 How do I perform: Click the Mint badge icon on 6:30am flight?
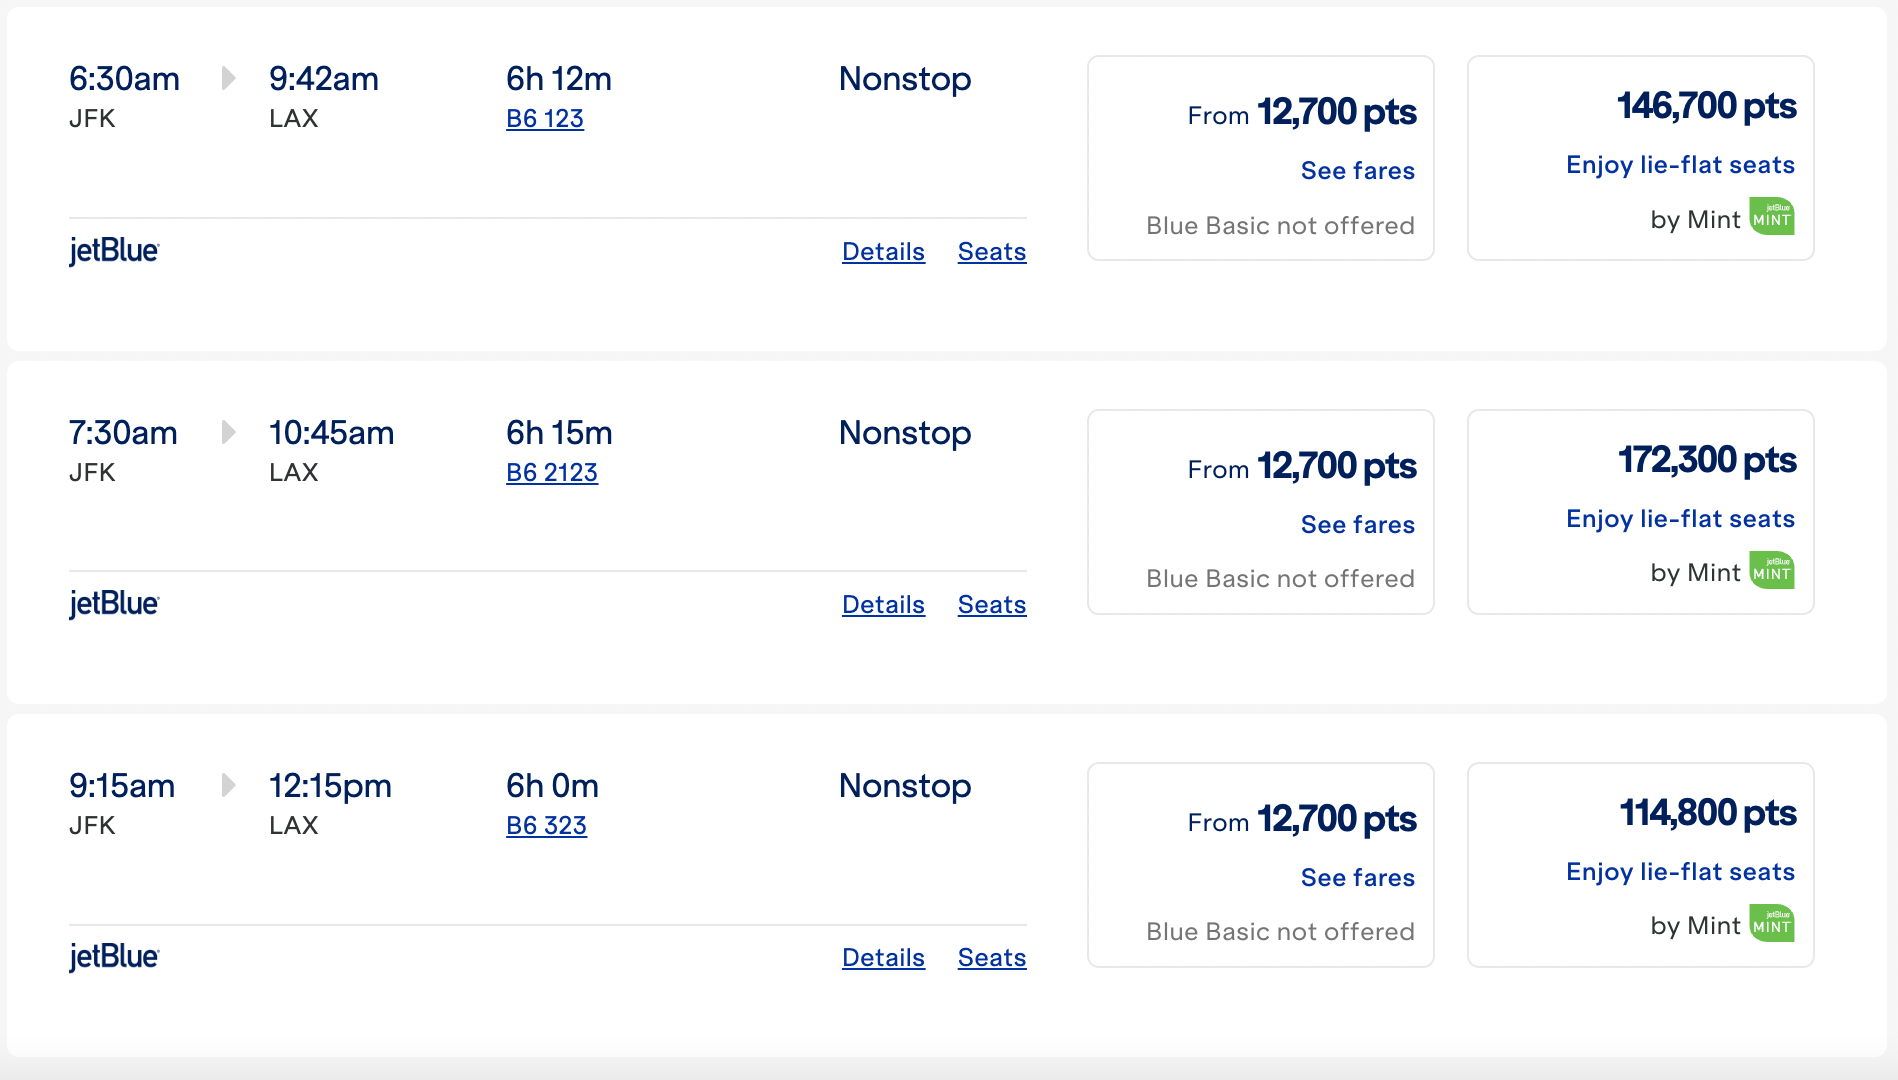click(1771, 217)
